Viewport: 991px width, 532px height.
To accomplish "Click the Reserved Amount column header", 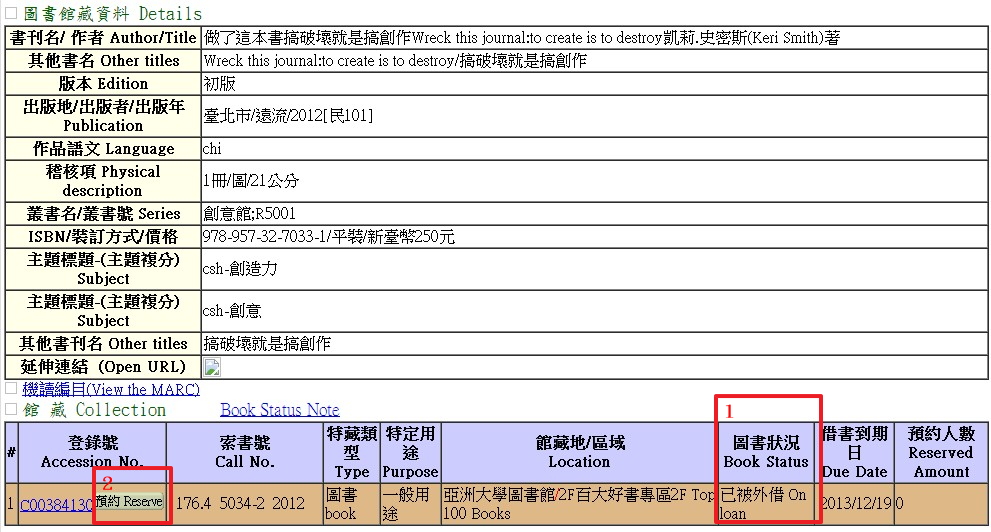I will [x=940, y=452].
